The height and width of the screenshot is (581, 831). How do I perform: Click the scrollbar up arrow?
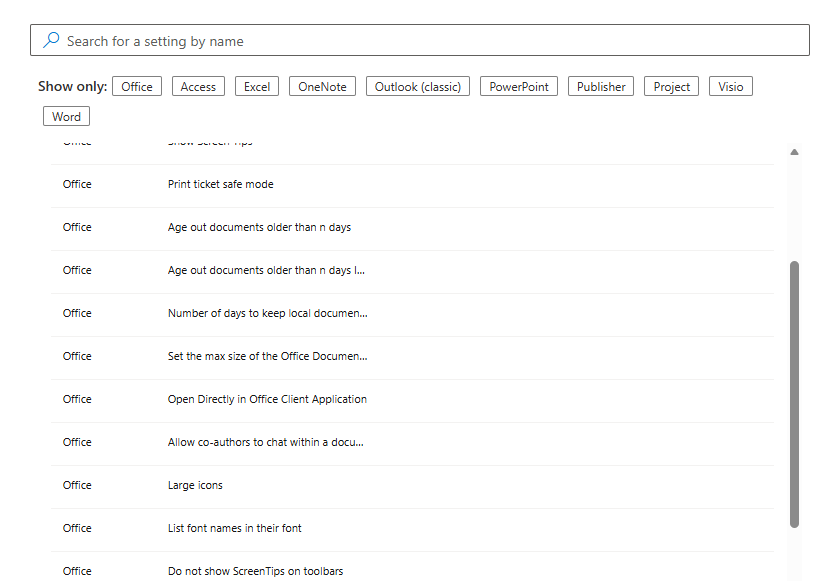[794, 152]
